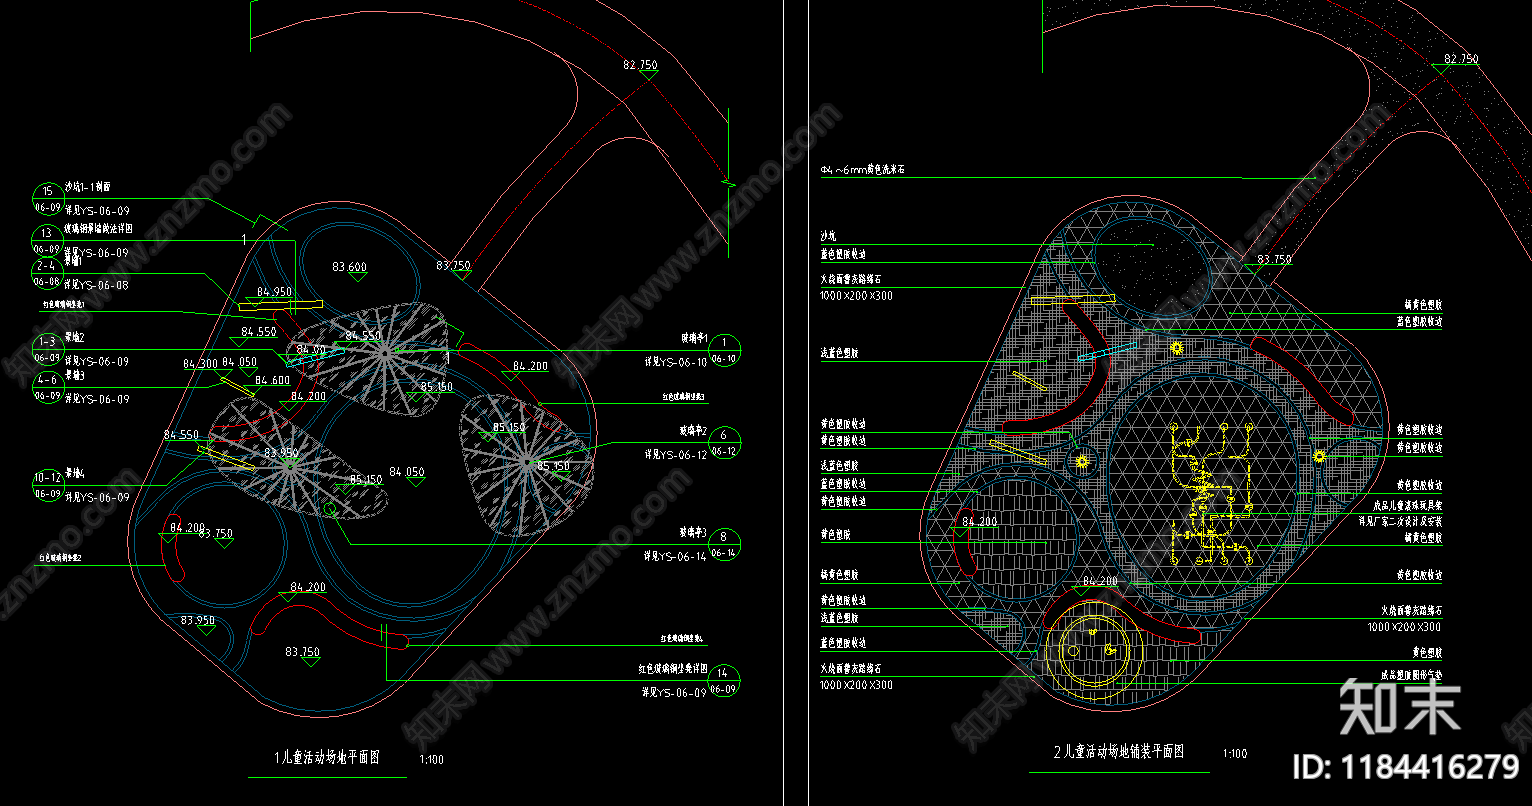Image resolution: width=1532 pixels, height=806 pixels.
Task: Click the title 1儿童活动场地平面图
Action: point(327,757)
